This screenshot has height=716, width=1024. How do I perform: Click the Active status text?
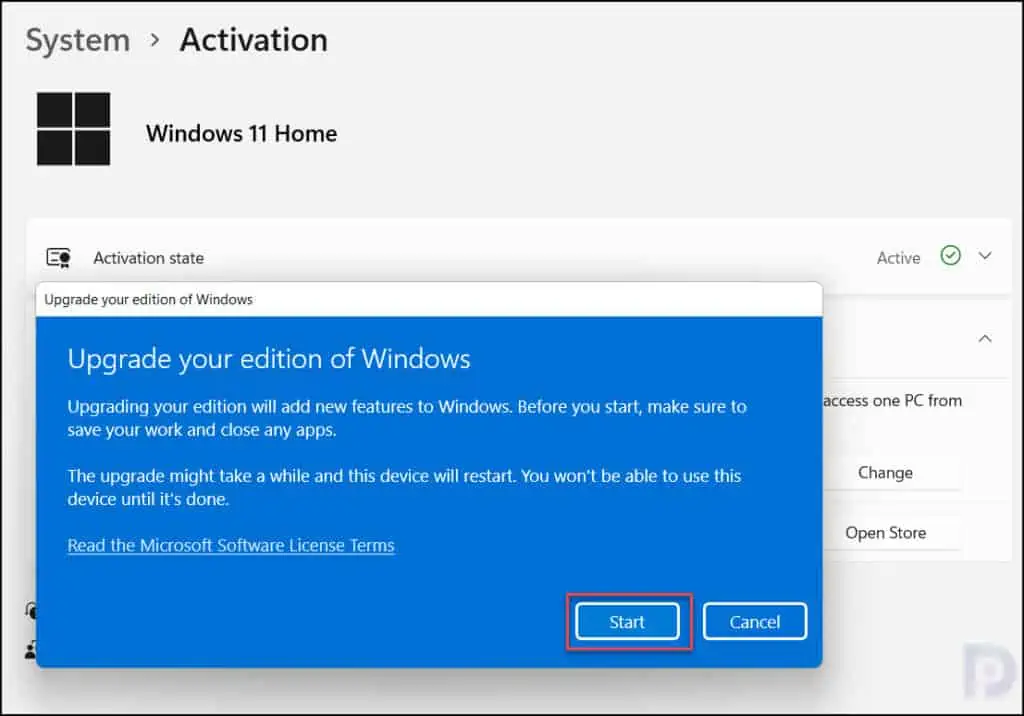[898, 258]
